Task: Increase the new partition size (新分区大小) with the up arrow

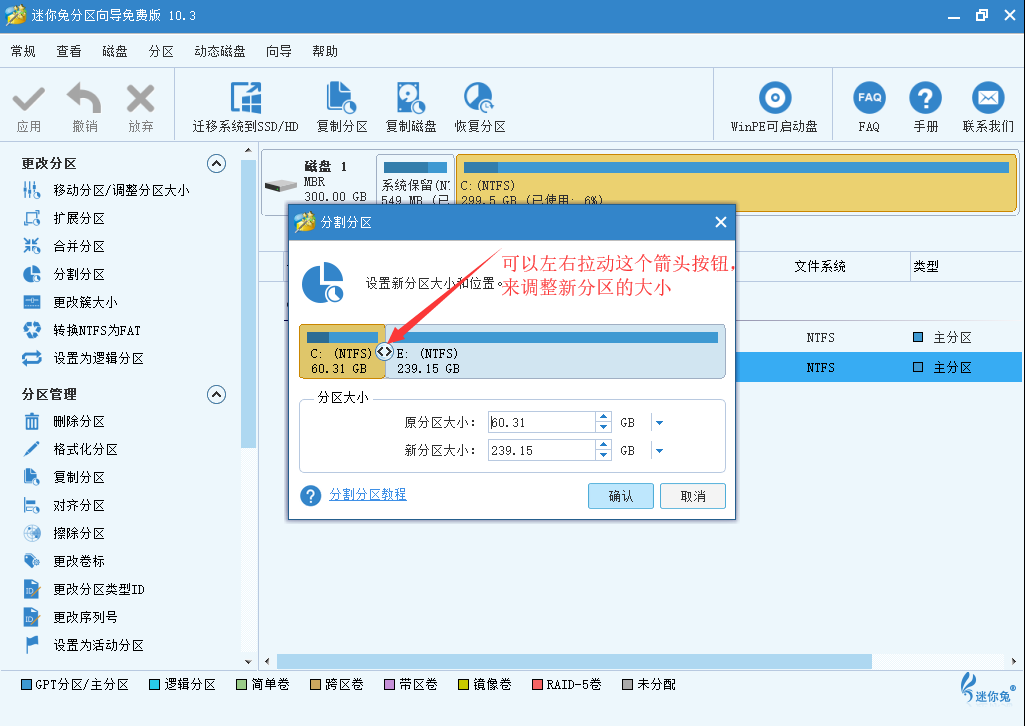Action: [603, 445]
